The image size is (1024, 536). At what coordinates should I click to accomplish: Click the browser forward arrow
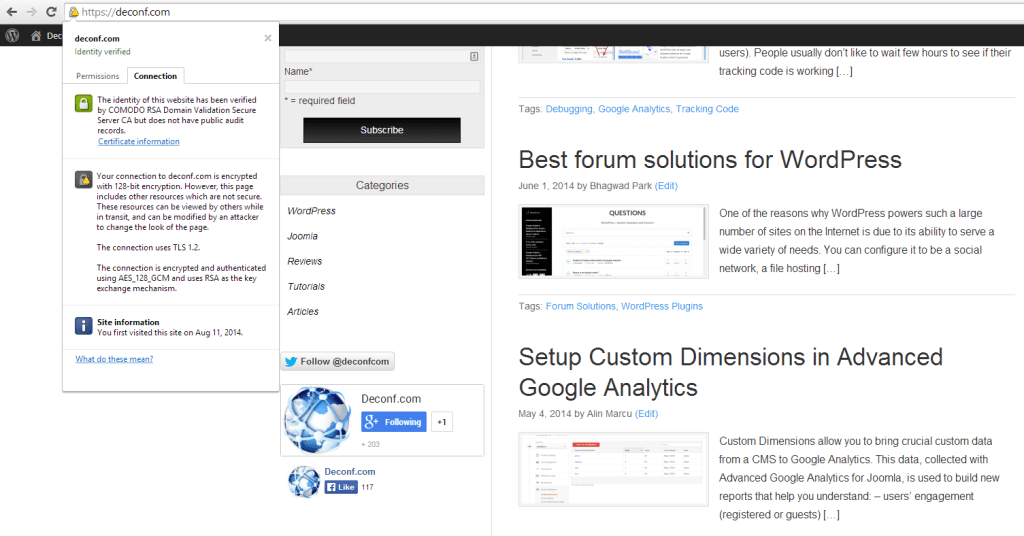(x=31, y=12)
